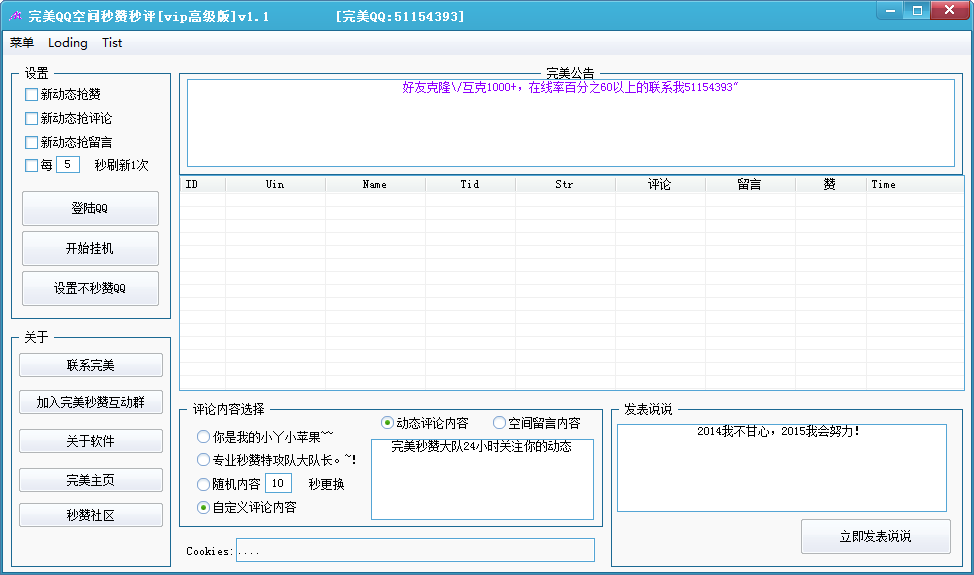Open the Loding menu
This screenshot has height=575, width=974.
coord(68,43)
